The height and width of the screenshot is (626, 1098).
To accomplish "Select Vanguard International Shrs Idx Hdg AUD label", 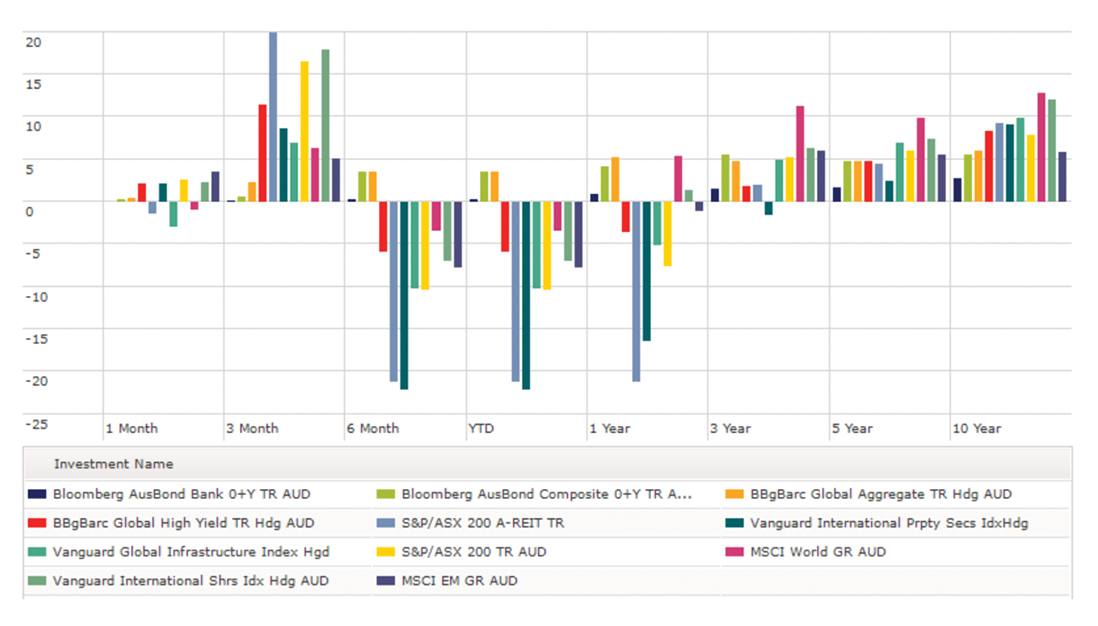I will 191,581.
